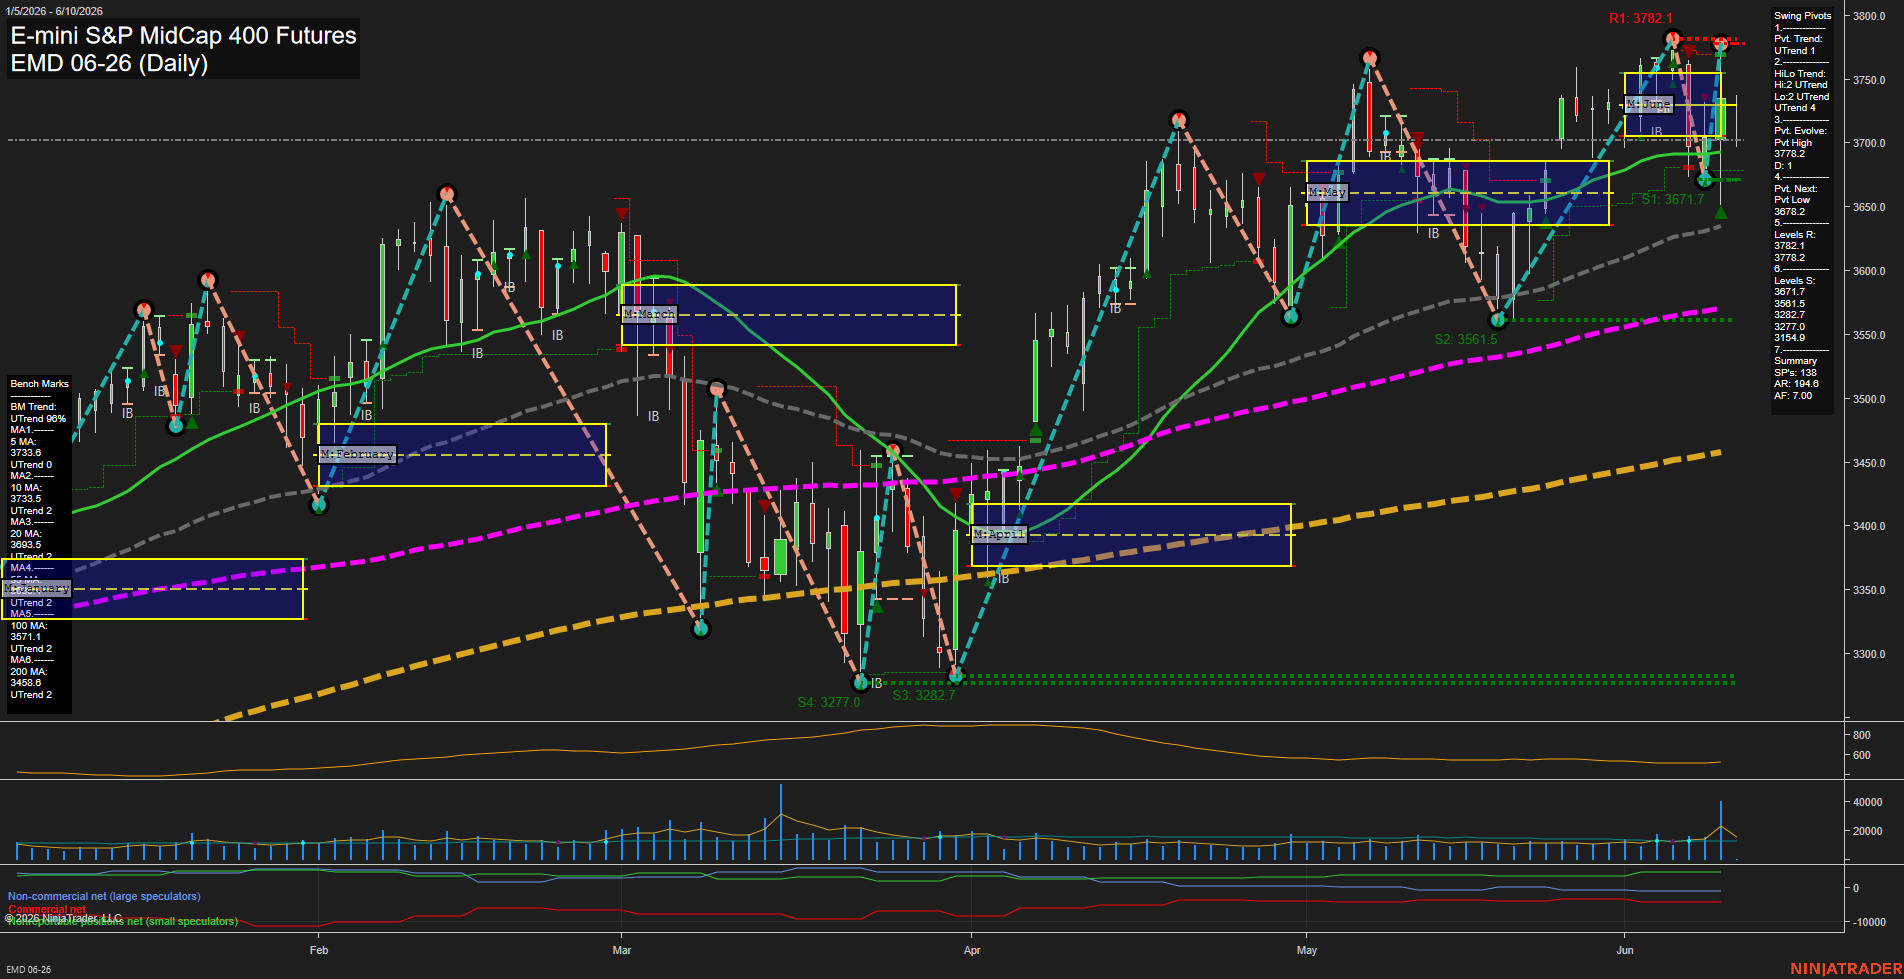Click the AF: 7.00 summary value
This screenshot has width=1904, height=979.
(x=1794, y=396)
